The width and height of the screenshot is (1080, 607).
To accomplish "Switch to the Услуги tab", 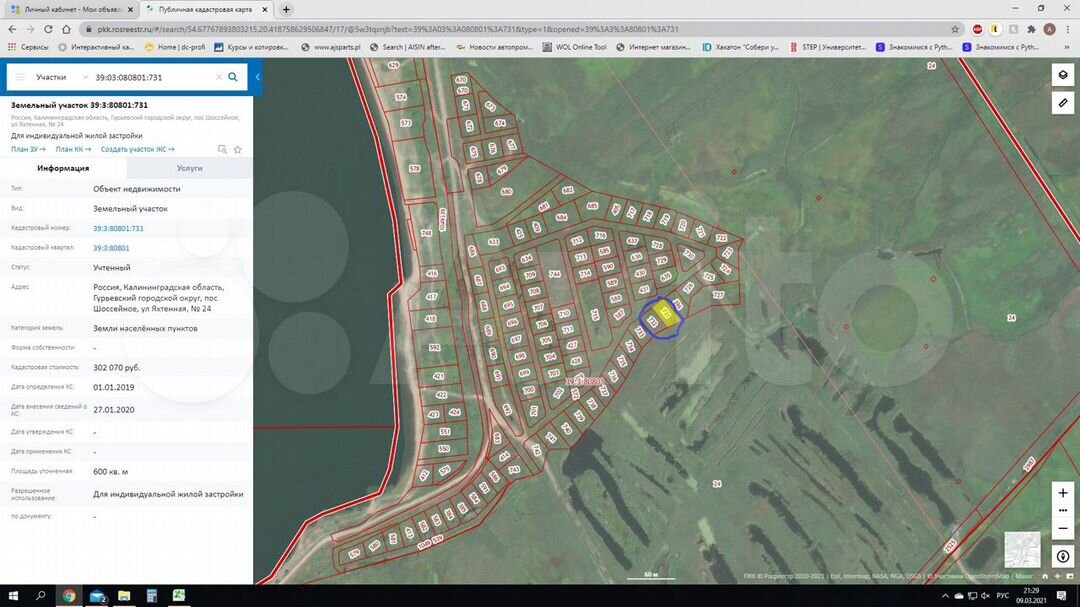I will (189, 168).
